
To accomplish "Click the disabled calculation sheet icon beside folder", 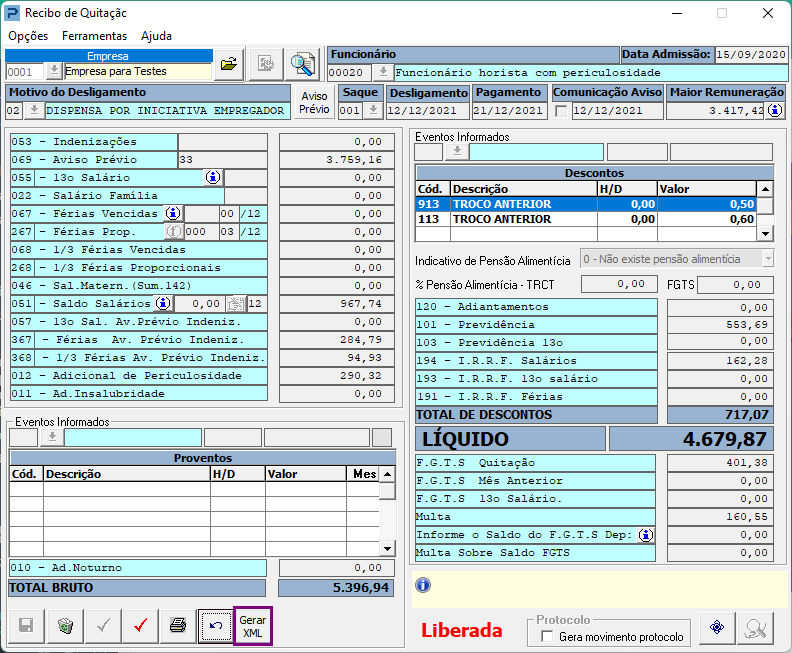I will pos(266,64).
